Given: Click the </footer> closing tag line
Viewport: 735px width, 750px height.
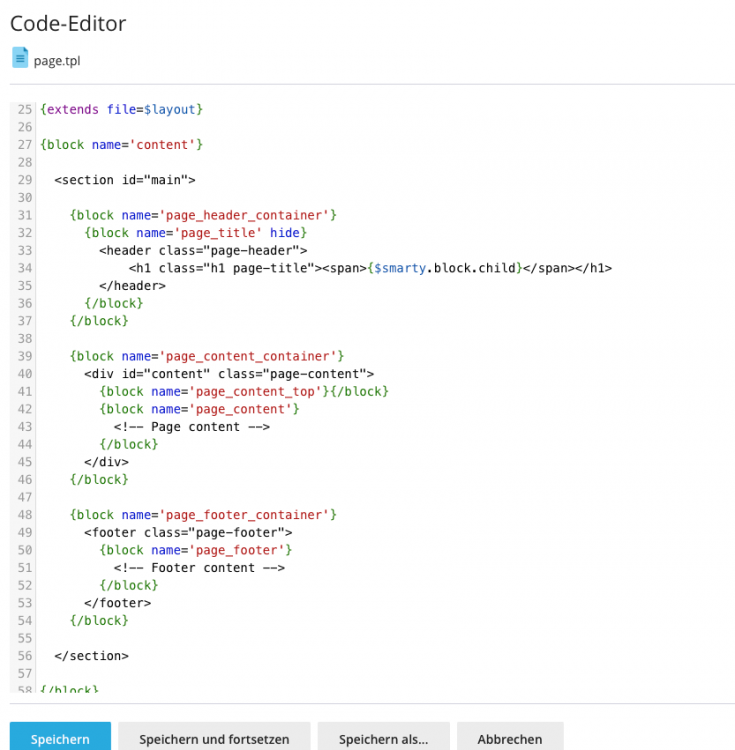Looking at the screenshot, I should pos(118,603).
